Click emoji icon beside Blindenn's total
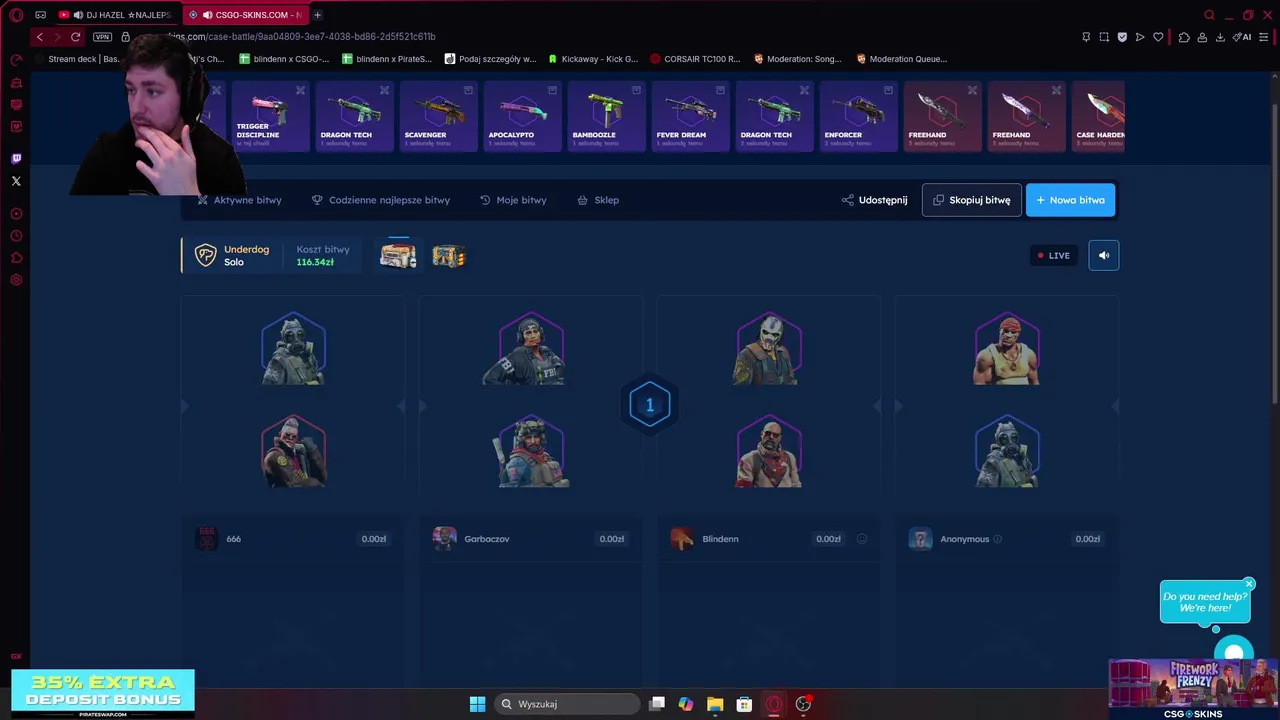Screen dimensions: 1280x720 click(861, 539)
